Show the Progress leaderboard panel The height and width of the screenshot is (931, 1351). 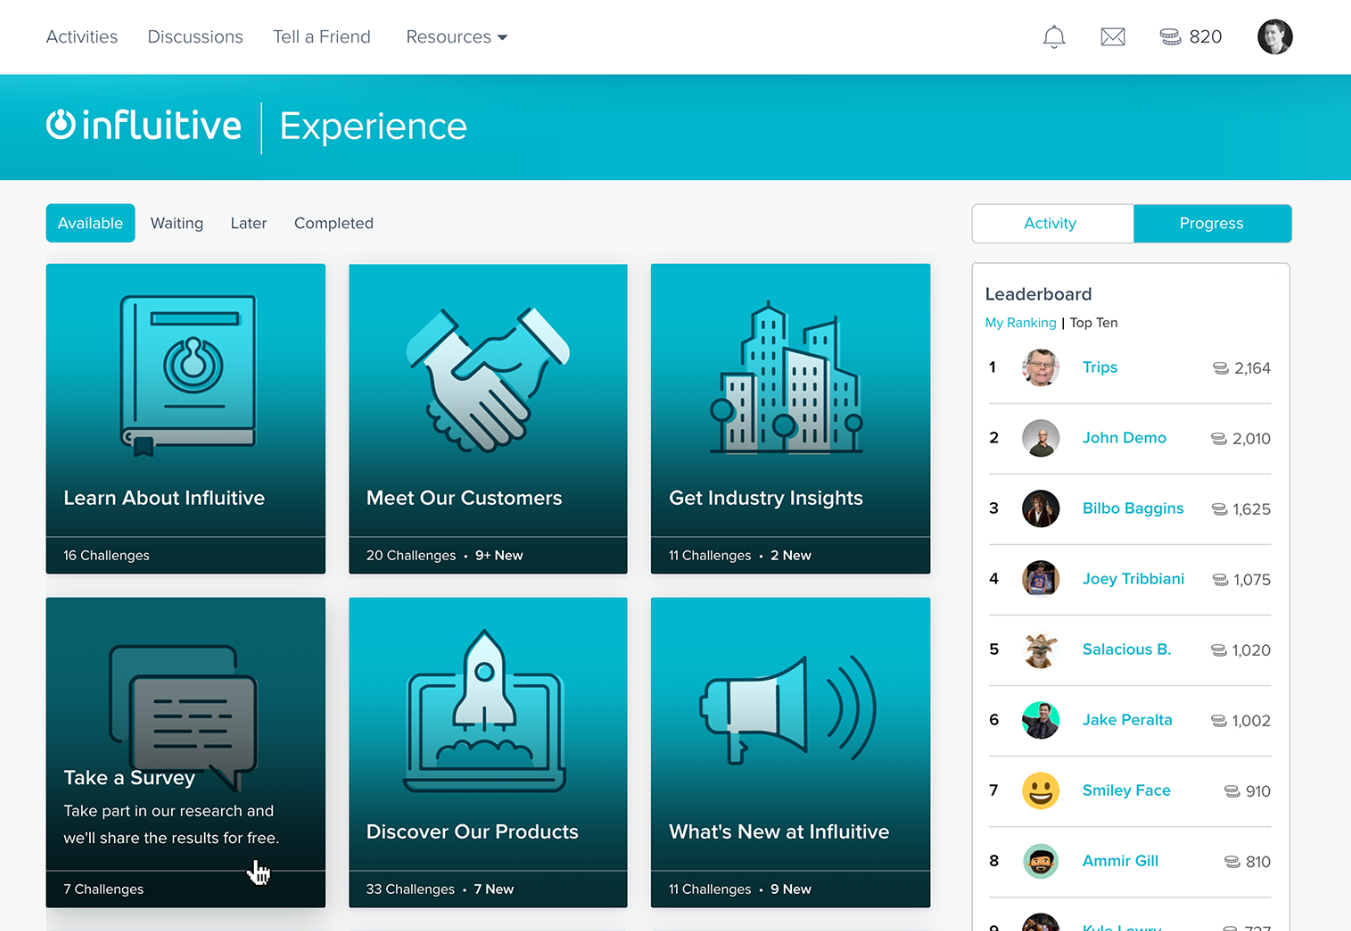click(x=1212, y=223)
